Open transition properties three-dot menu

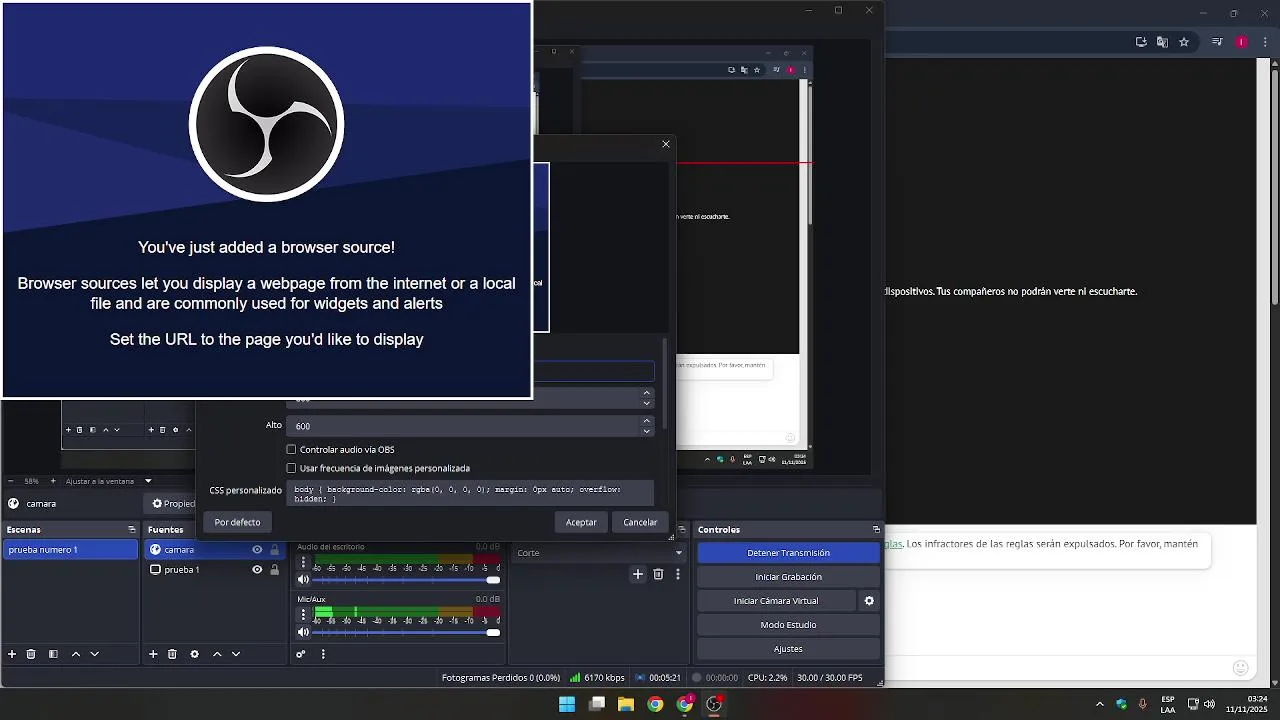pyautogui.click(x=678, y=574)
